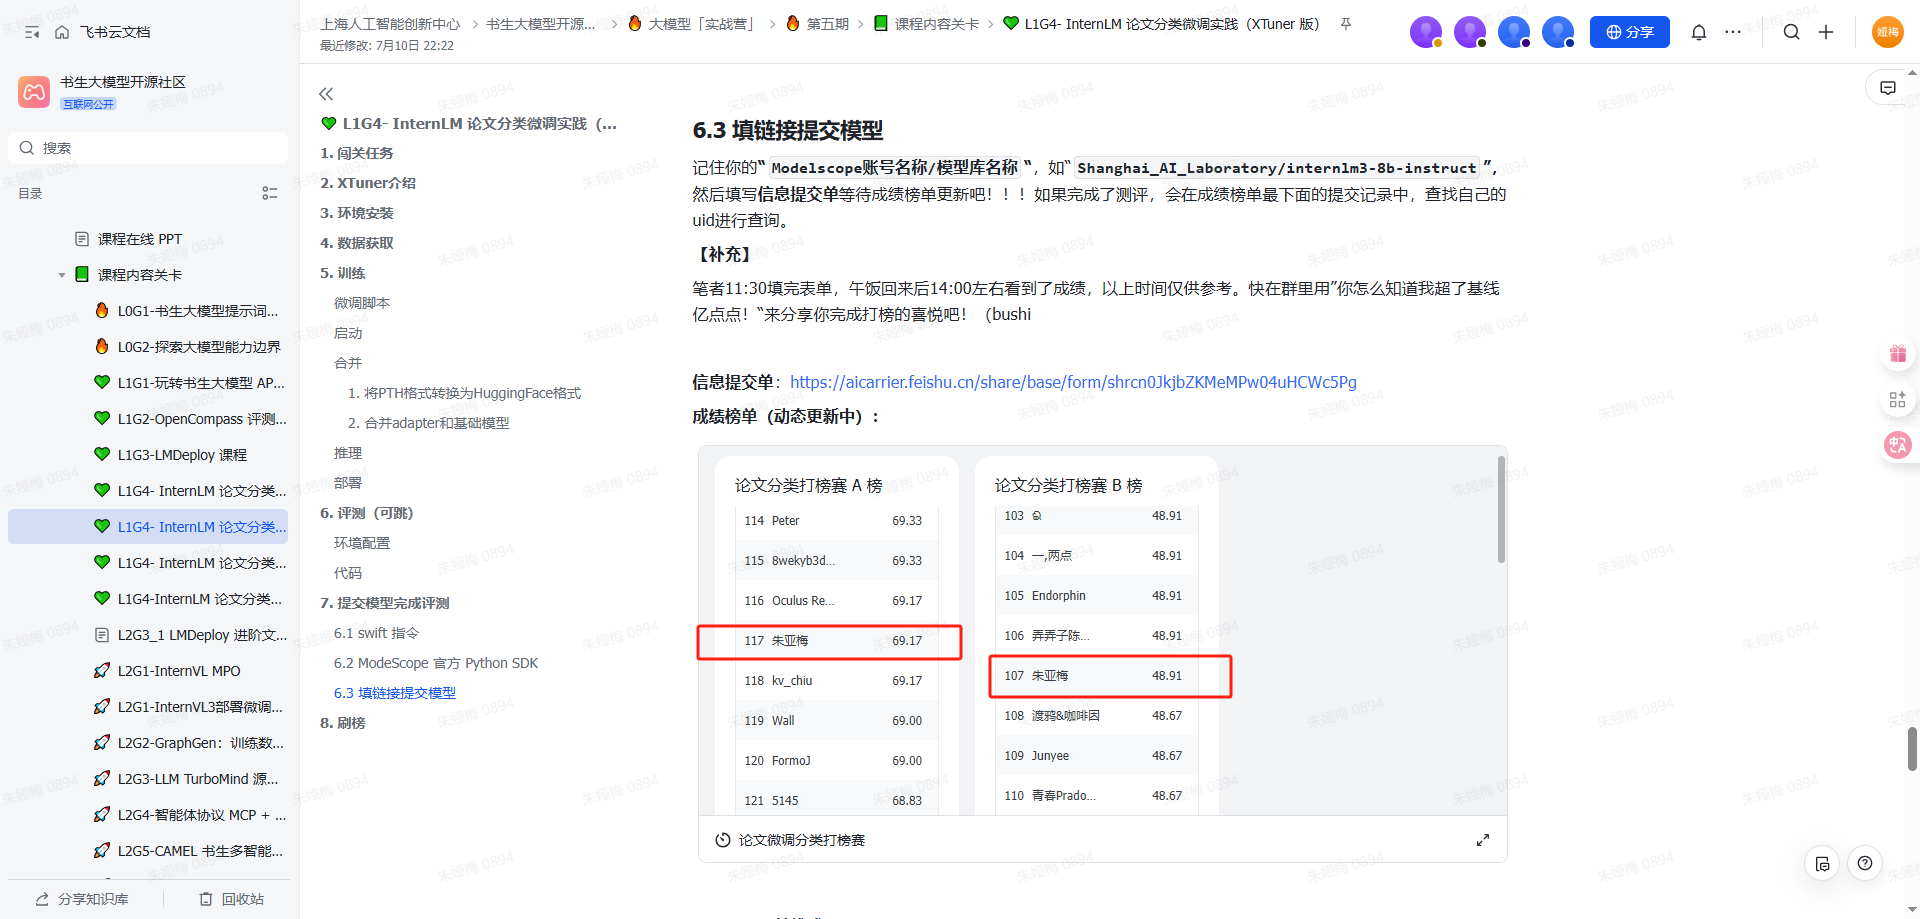This screenshot has width=1920, height=919.
Task: Open the user profile avatar
Action: (1888, 32)
